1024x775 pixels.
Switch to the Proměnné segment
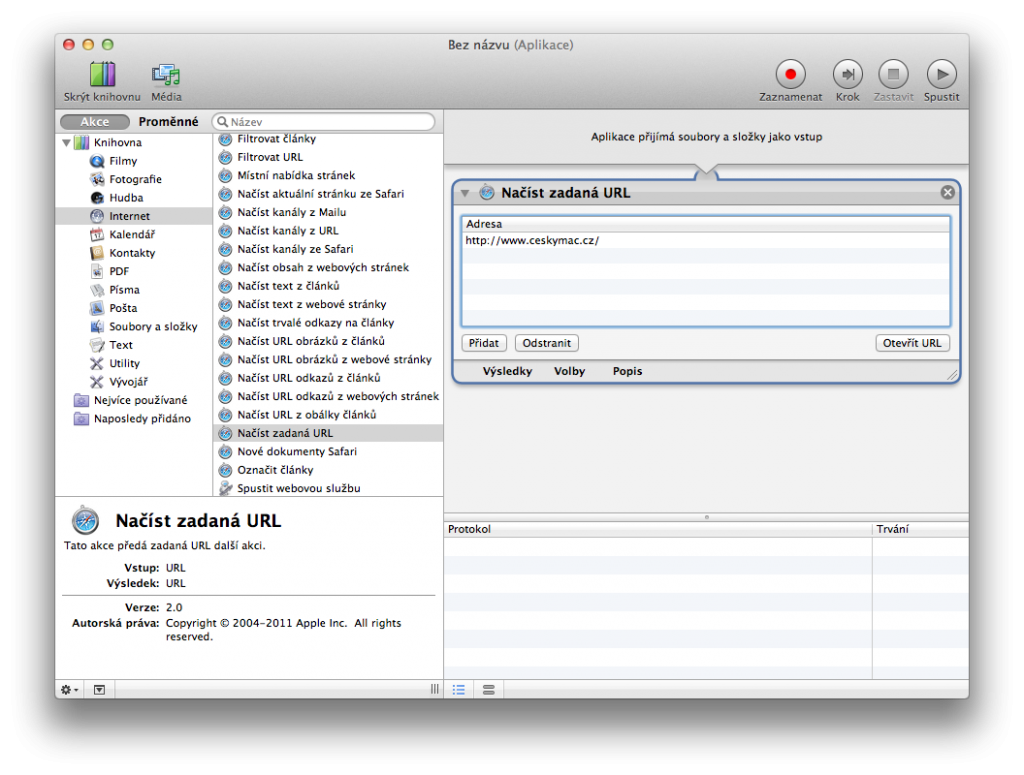[168, 122]
